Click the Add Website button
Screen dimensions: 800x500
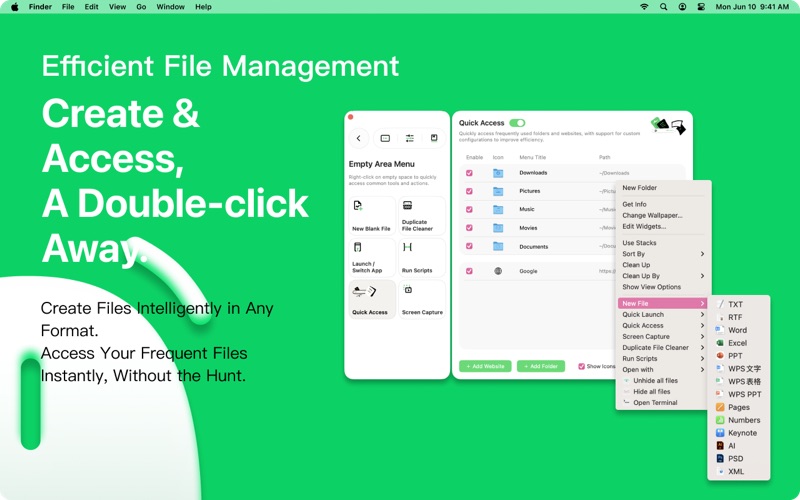[485, 366]
